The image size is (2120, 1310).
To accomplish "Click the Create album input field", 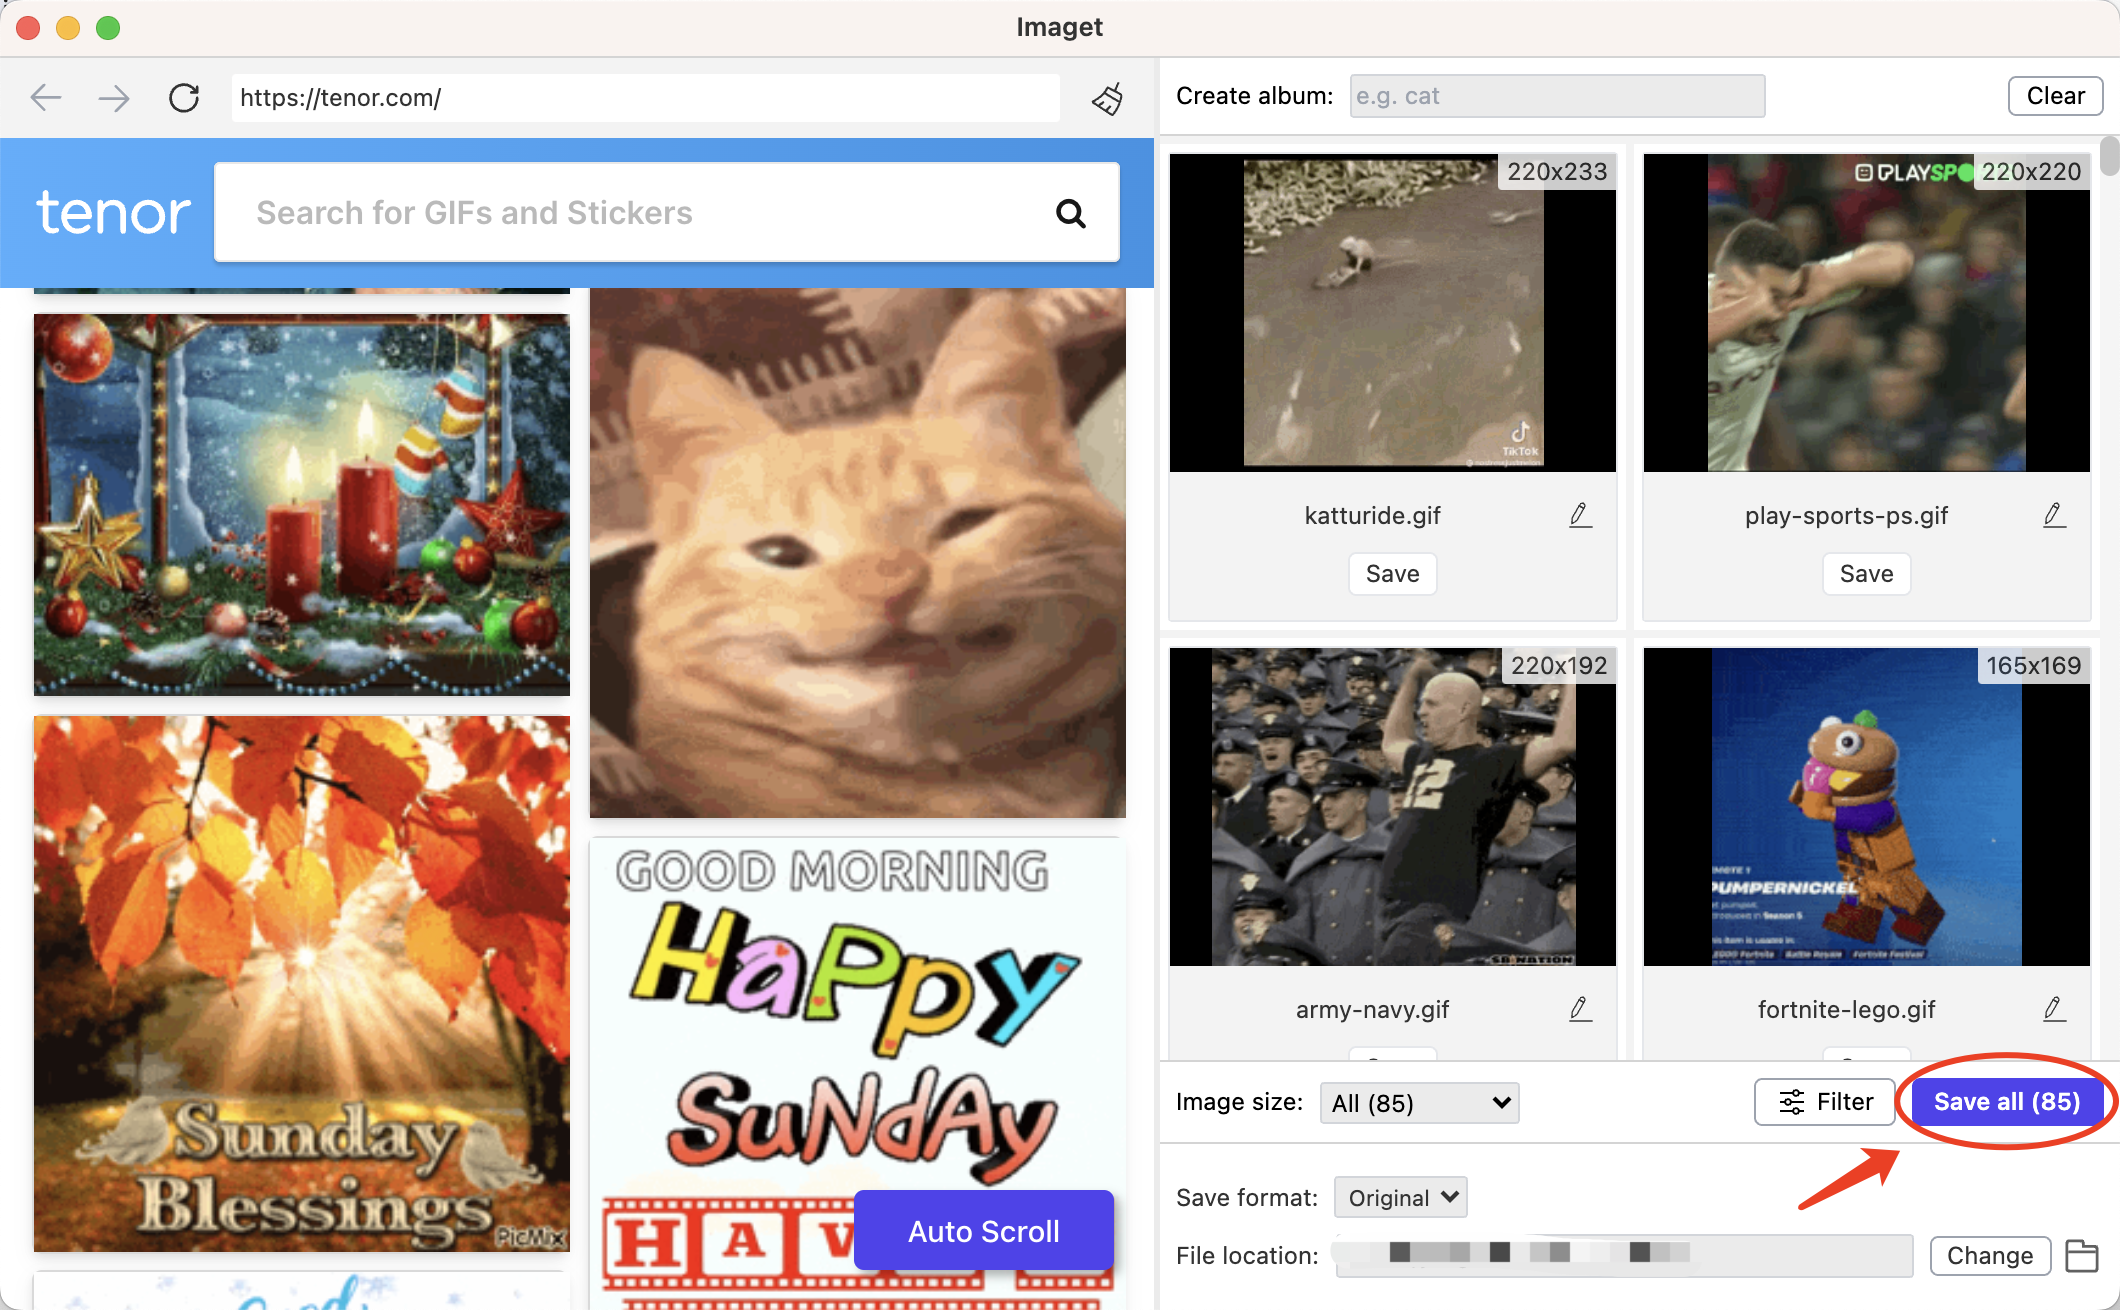I will pos(1552,95).
